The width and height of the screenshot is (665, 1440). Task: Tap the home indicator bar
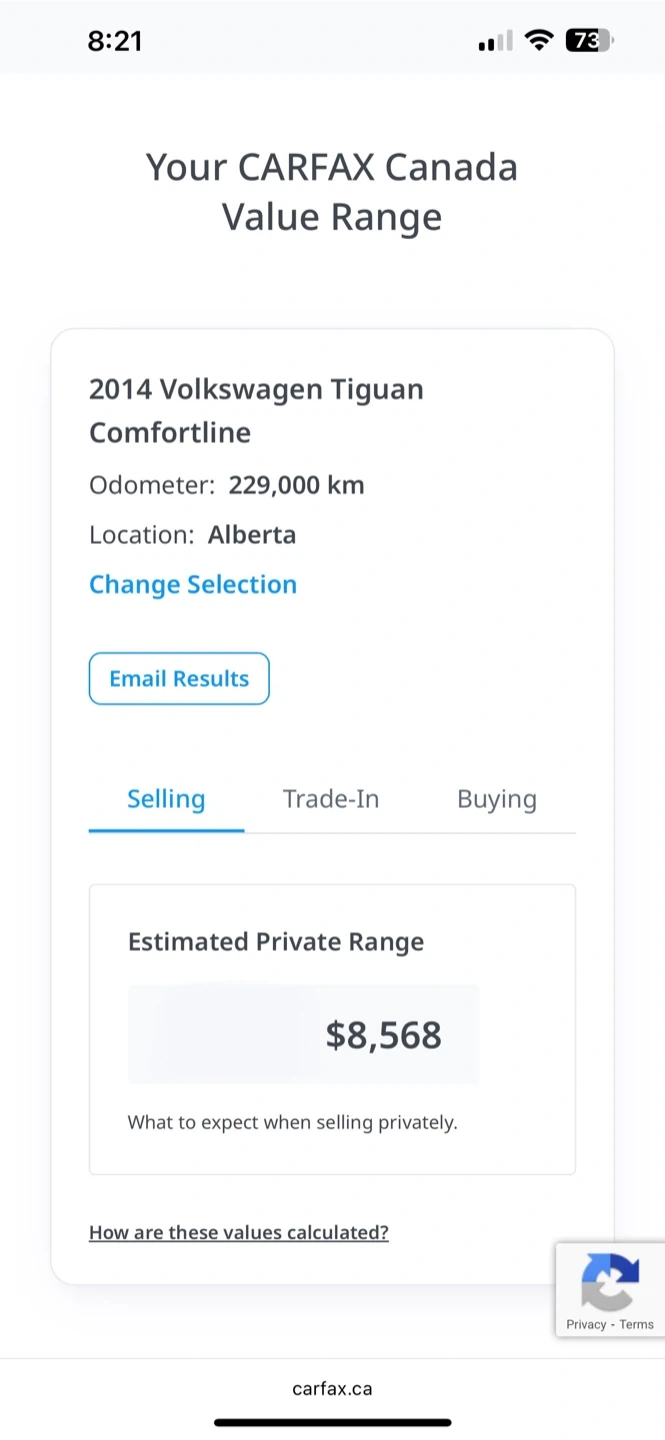(332, 1422)
